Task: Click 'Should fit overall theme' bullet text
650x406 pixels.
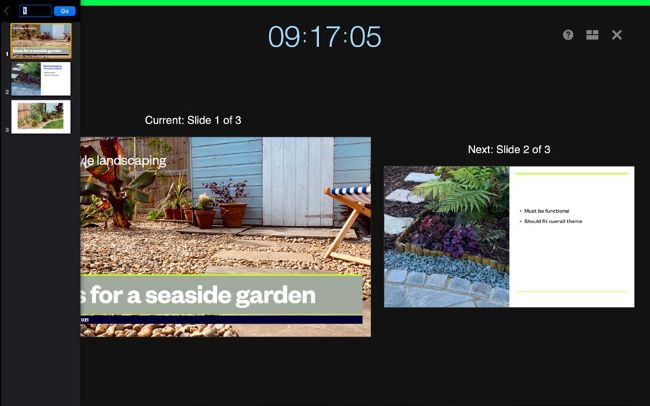Action: coord(553,221)
